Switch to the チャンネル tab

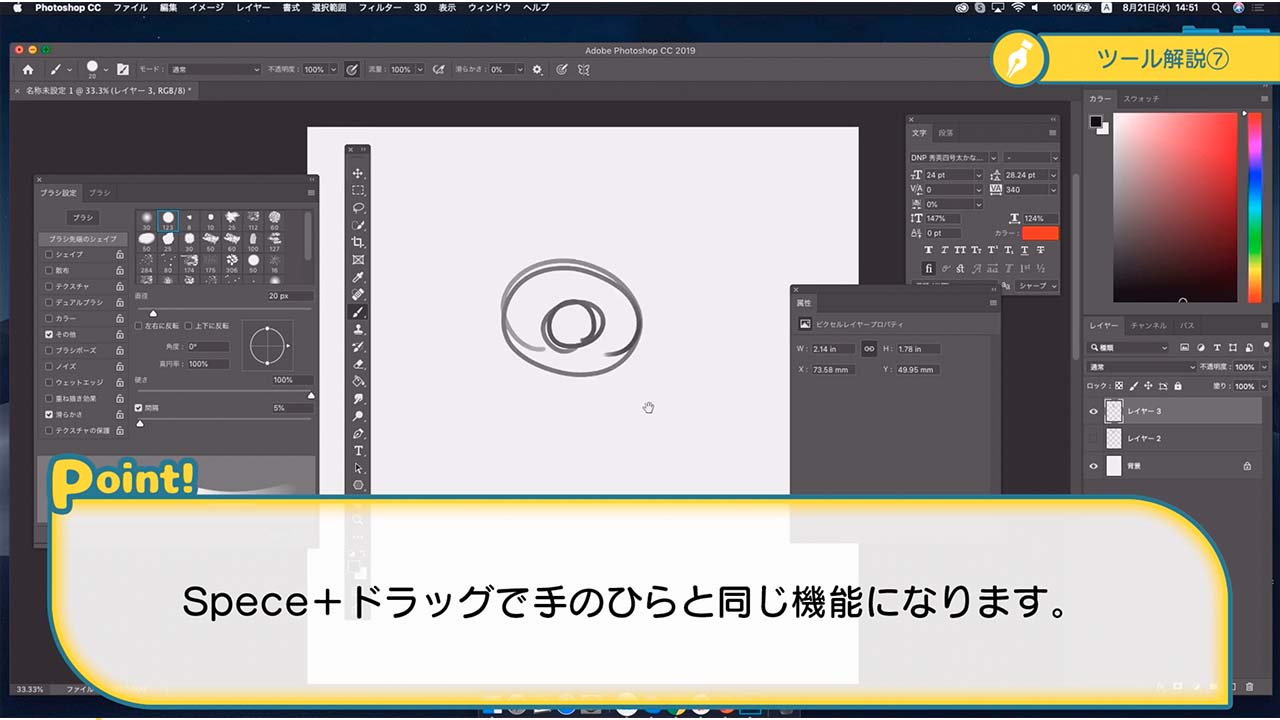coord(1148,326)
